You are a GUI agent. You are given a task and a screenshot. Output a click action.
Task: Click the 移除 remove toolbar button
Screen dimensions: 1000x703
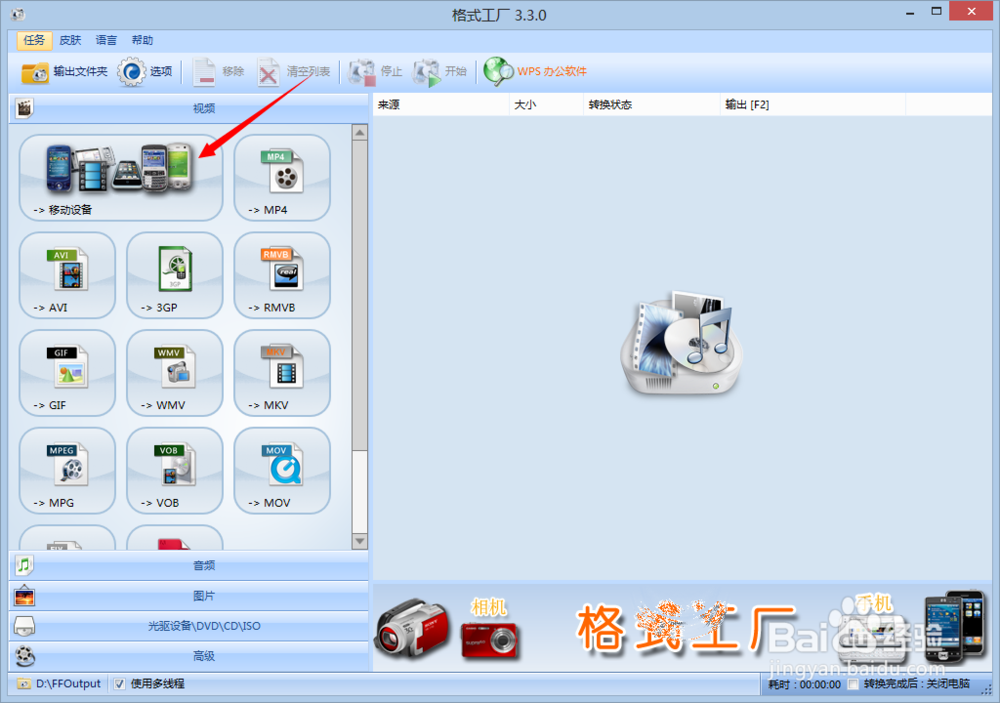point(219,71)
